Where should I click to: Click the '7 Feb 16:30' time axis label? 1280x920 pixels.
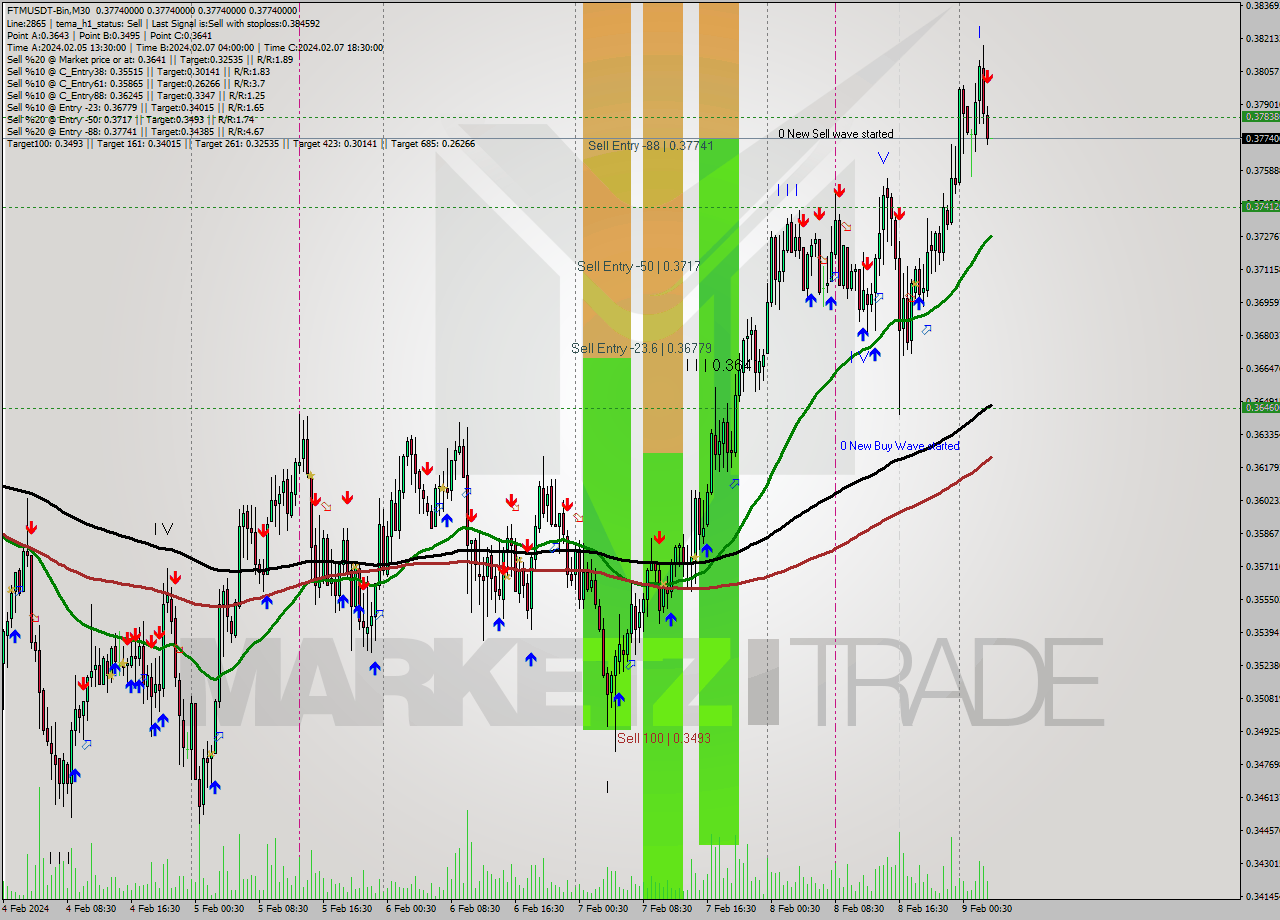tap(731, 909)
